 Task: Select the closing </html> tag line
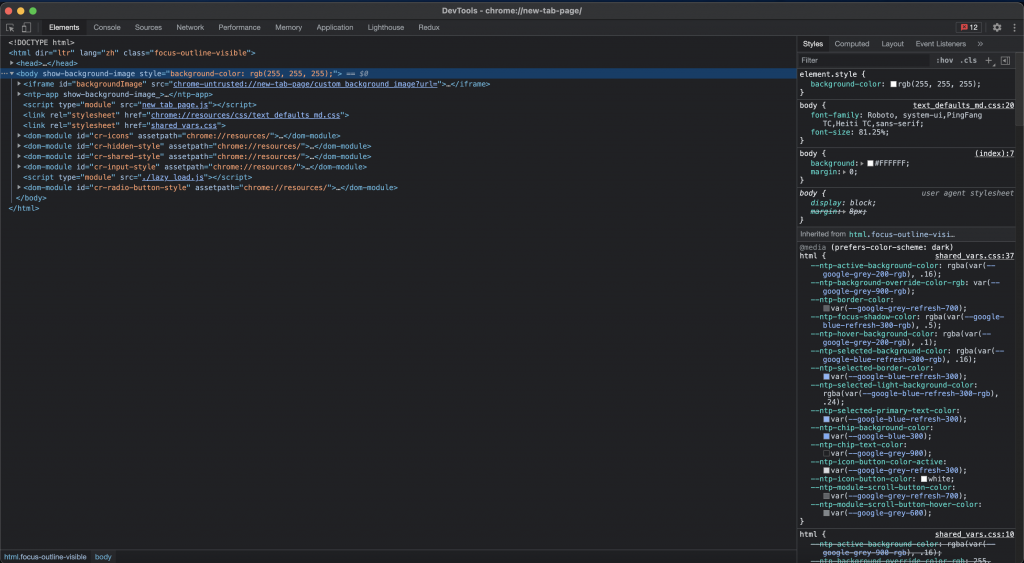[x=24, y=208]
